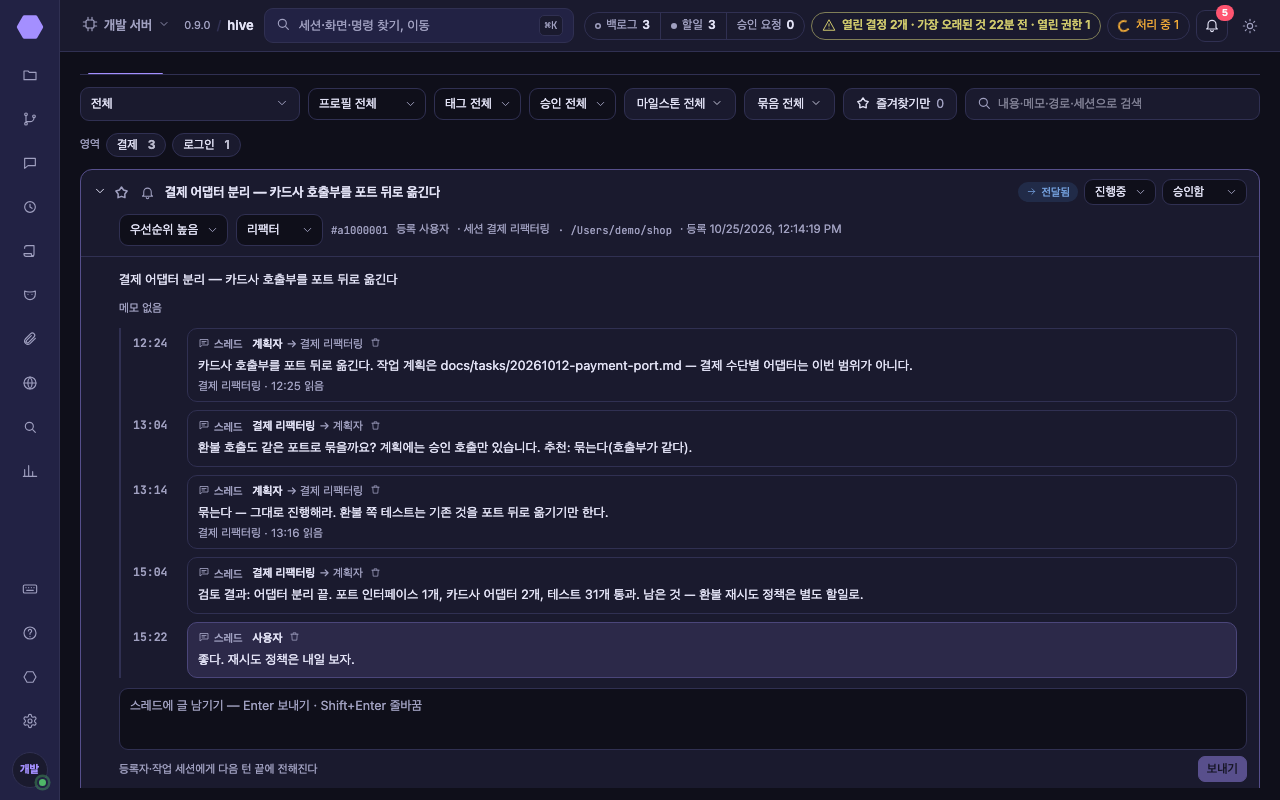Toggle the 결제 3 area filter chip
The image size is (1280, 800).
136,145
